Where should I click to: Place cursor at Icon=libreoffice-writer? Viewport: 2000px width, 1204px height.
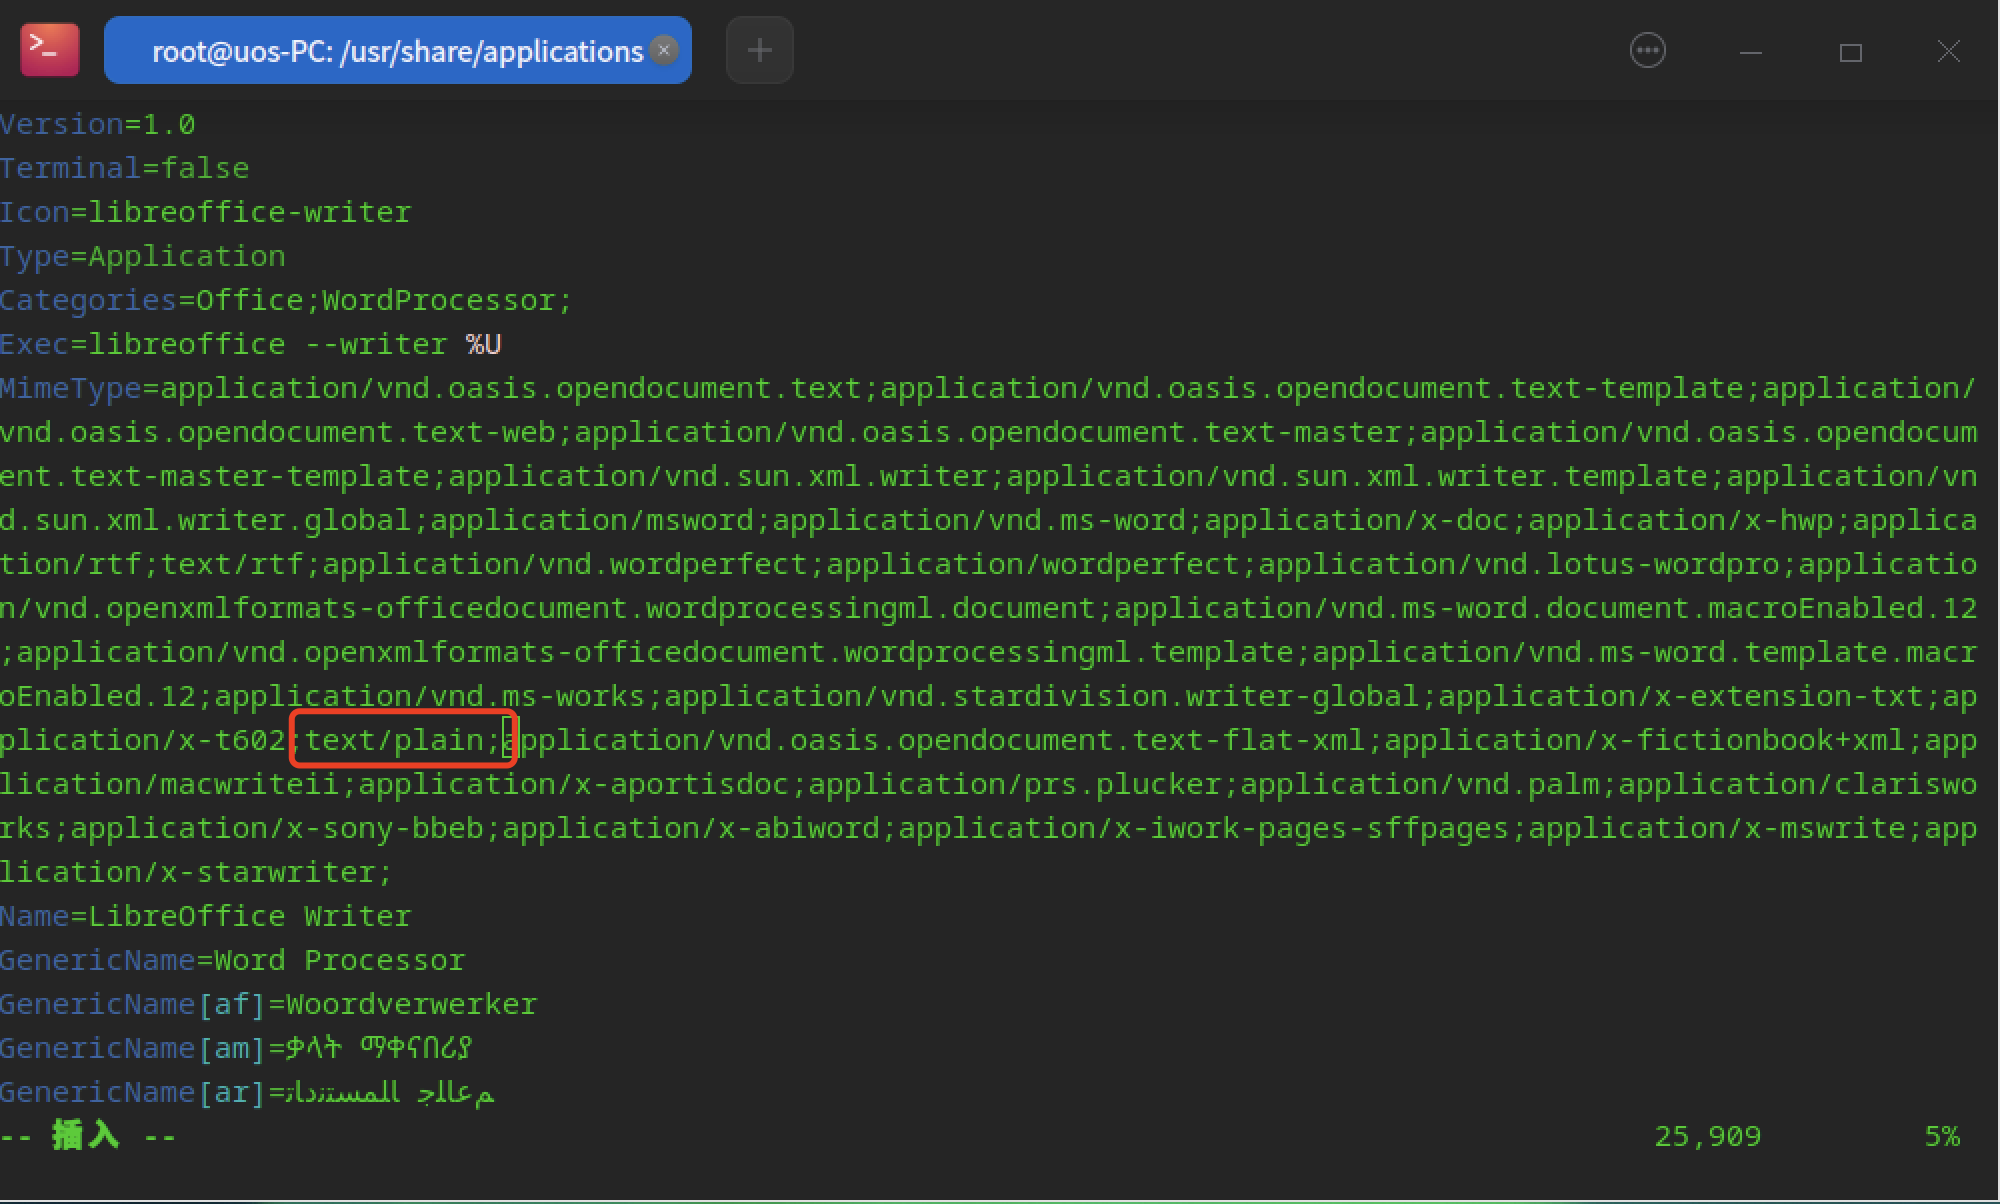(205, 212)
